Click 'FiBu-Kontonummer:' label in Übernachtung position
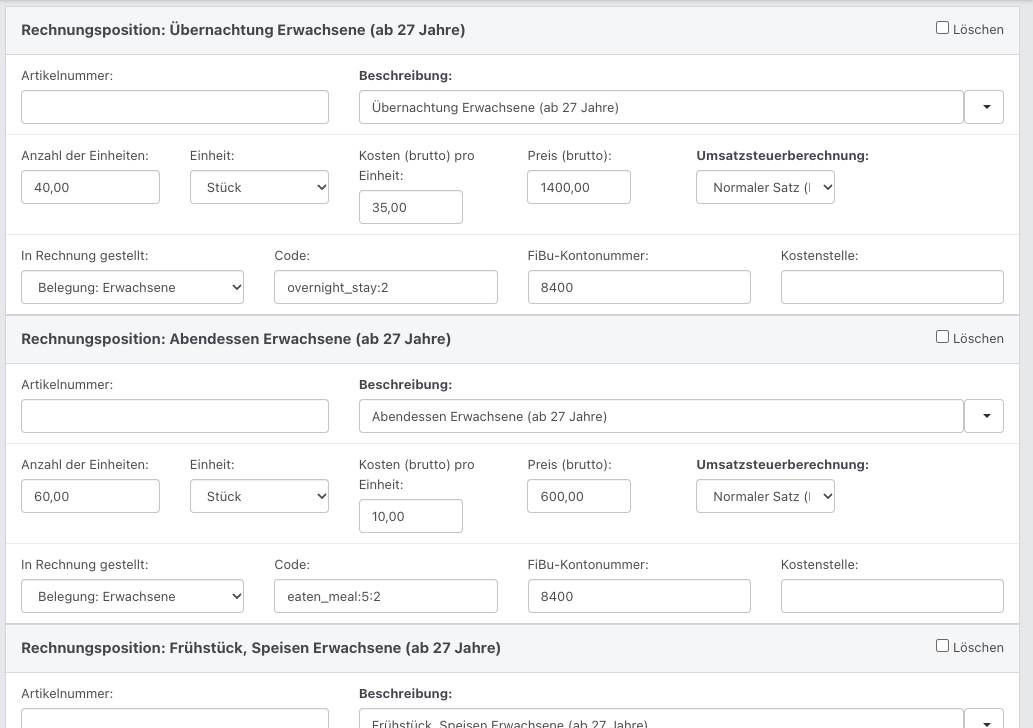 (588, 256)
